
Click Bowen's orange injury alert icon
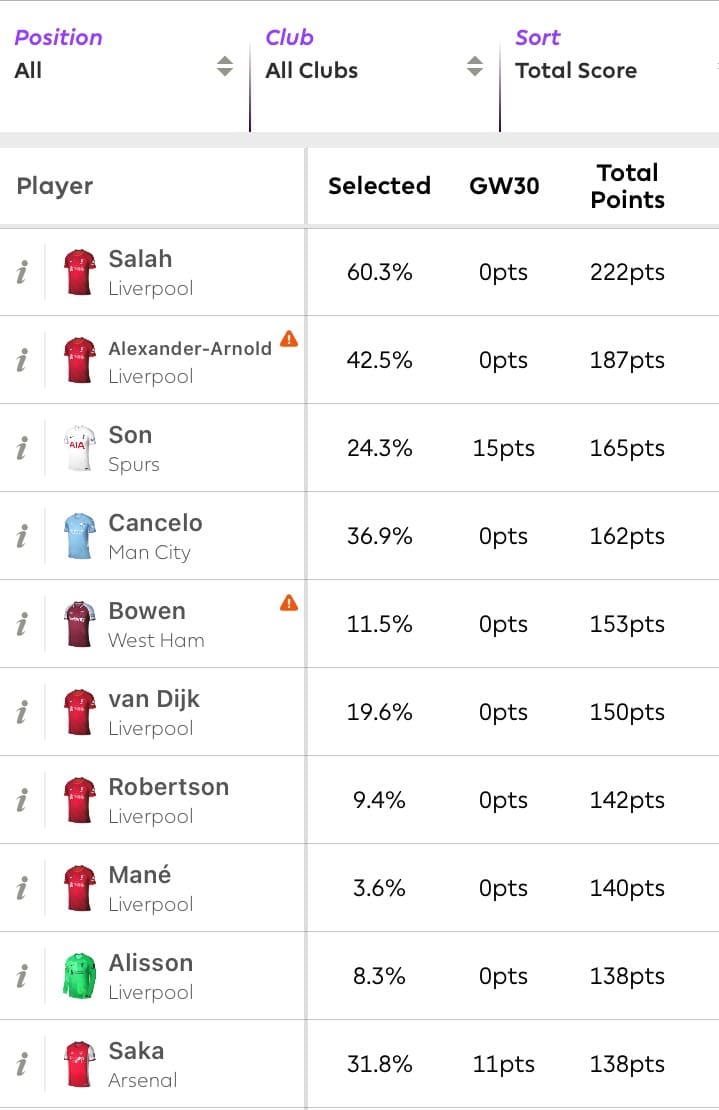pos(289,602)
